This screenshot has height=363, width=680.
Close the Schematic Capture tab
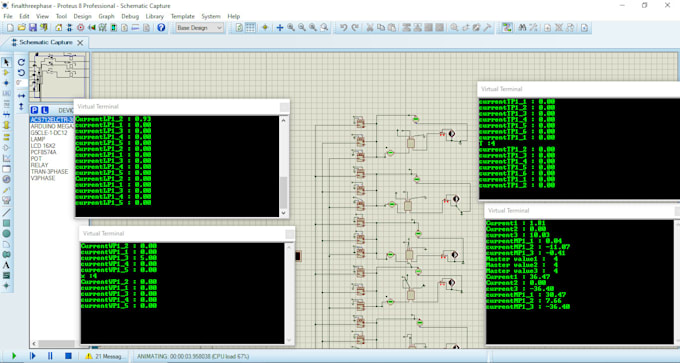tap(80, 43)
